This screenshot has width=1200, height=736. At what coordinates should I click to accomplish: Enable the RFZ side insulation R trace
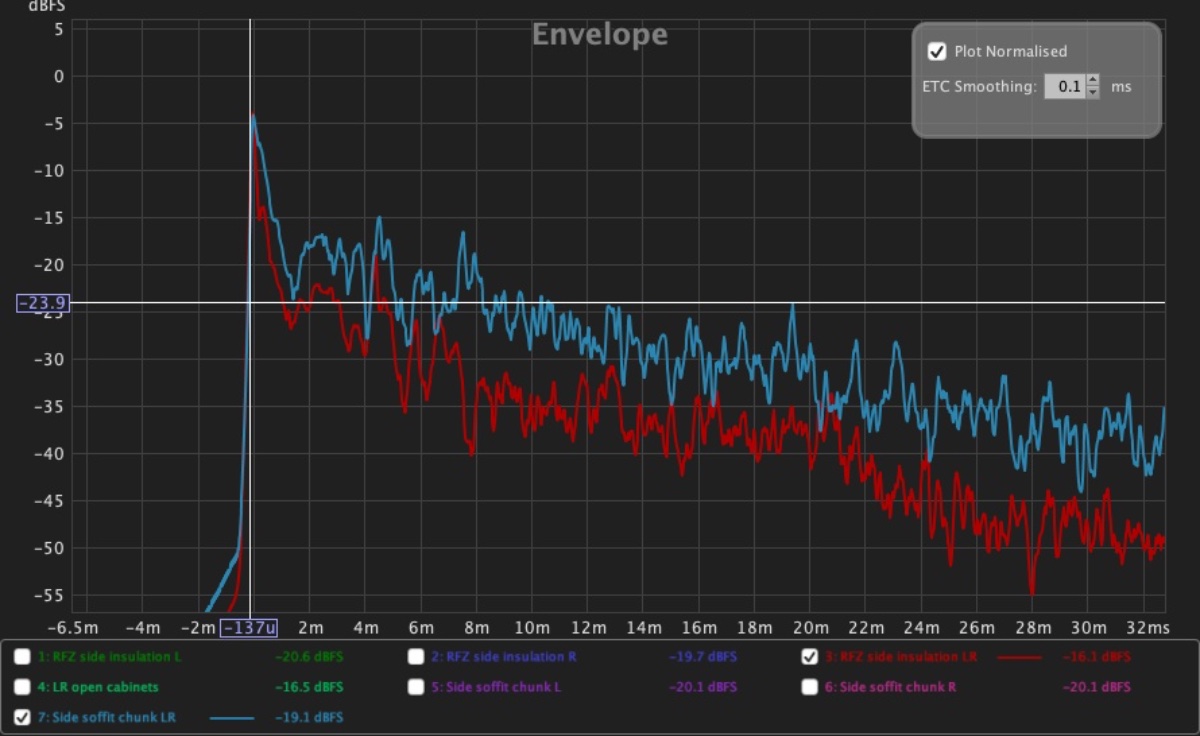click(415, 657)
